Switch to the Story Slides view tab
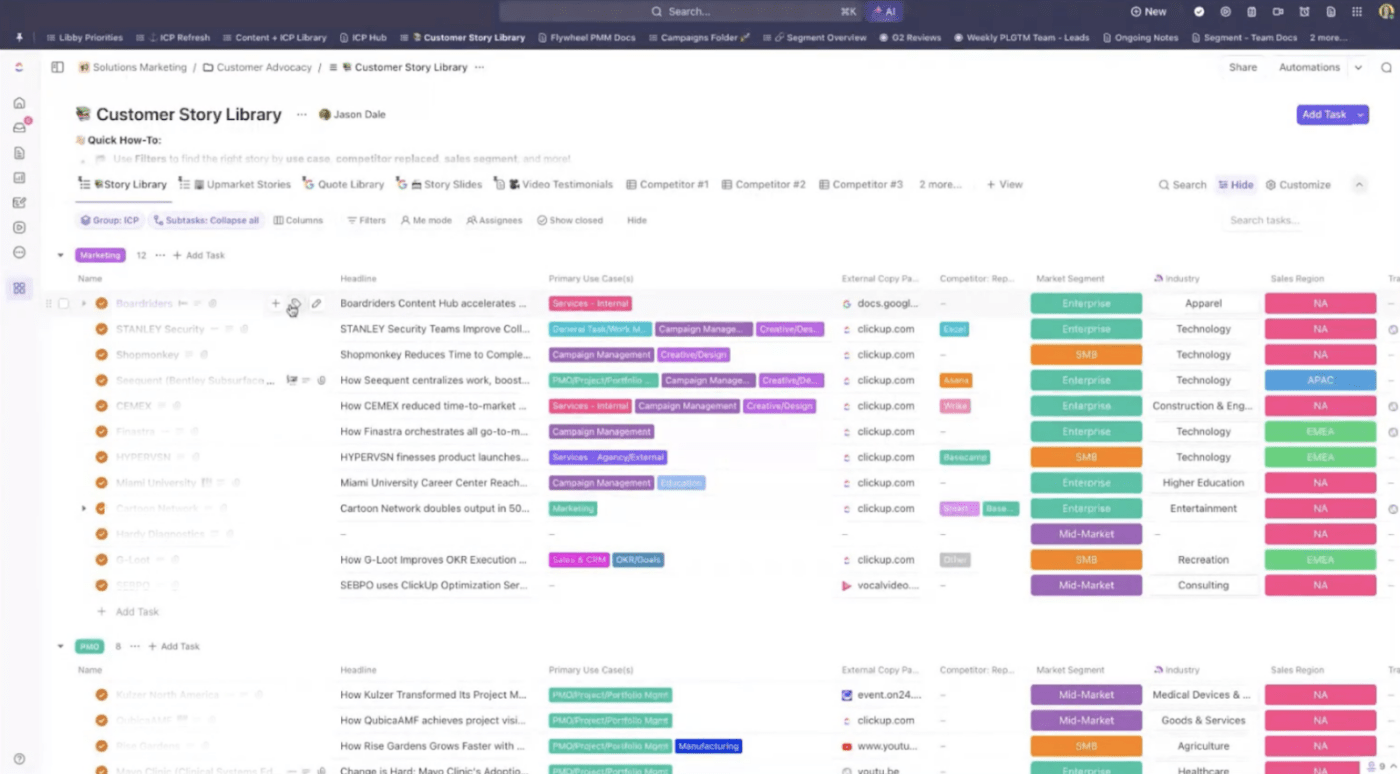This screenshot has height=774, width=1400. tap(439, 184)
